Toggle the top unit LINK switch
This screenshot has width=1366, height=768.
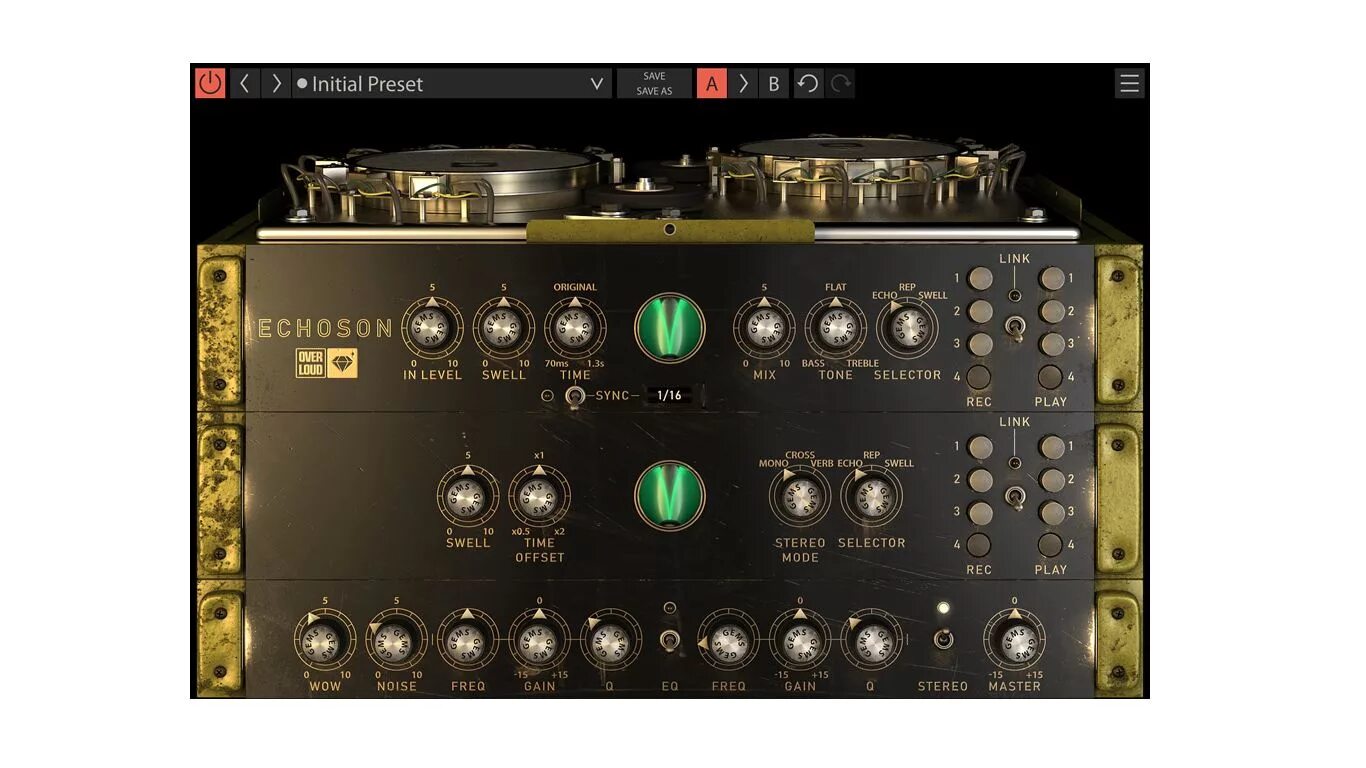pyautogui.click(x=1015, y=327)
